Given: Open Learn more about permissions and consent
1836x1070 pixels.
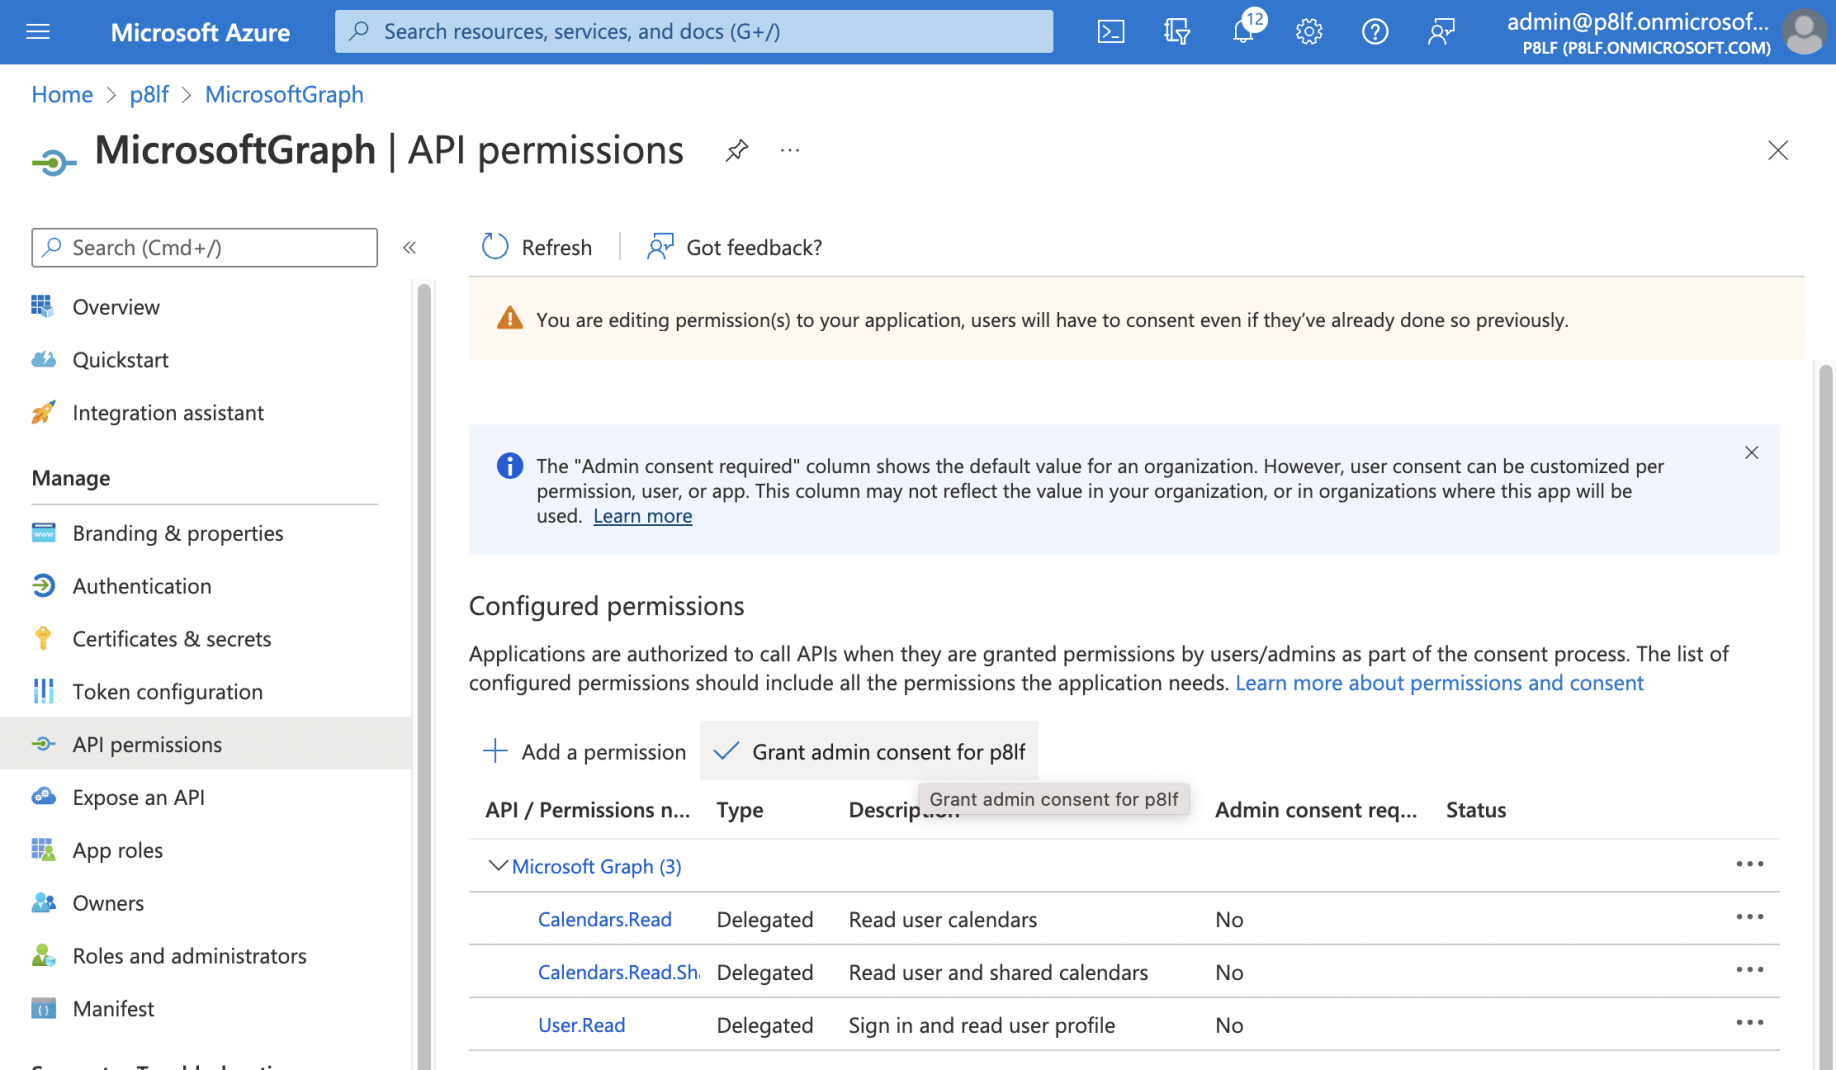Looking at the screenshot, I should pos(1439,683).
